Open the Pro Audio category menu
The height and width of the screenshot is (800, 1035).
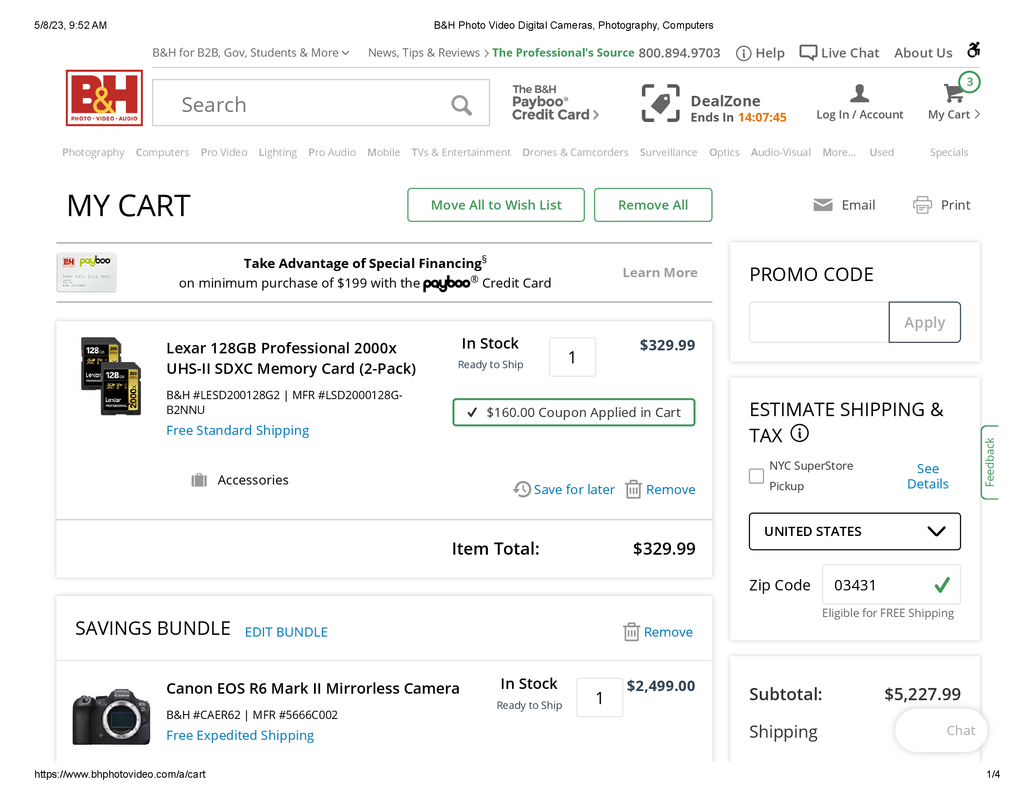coord(332,152)
